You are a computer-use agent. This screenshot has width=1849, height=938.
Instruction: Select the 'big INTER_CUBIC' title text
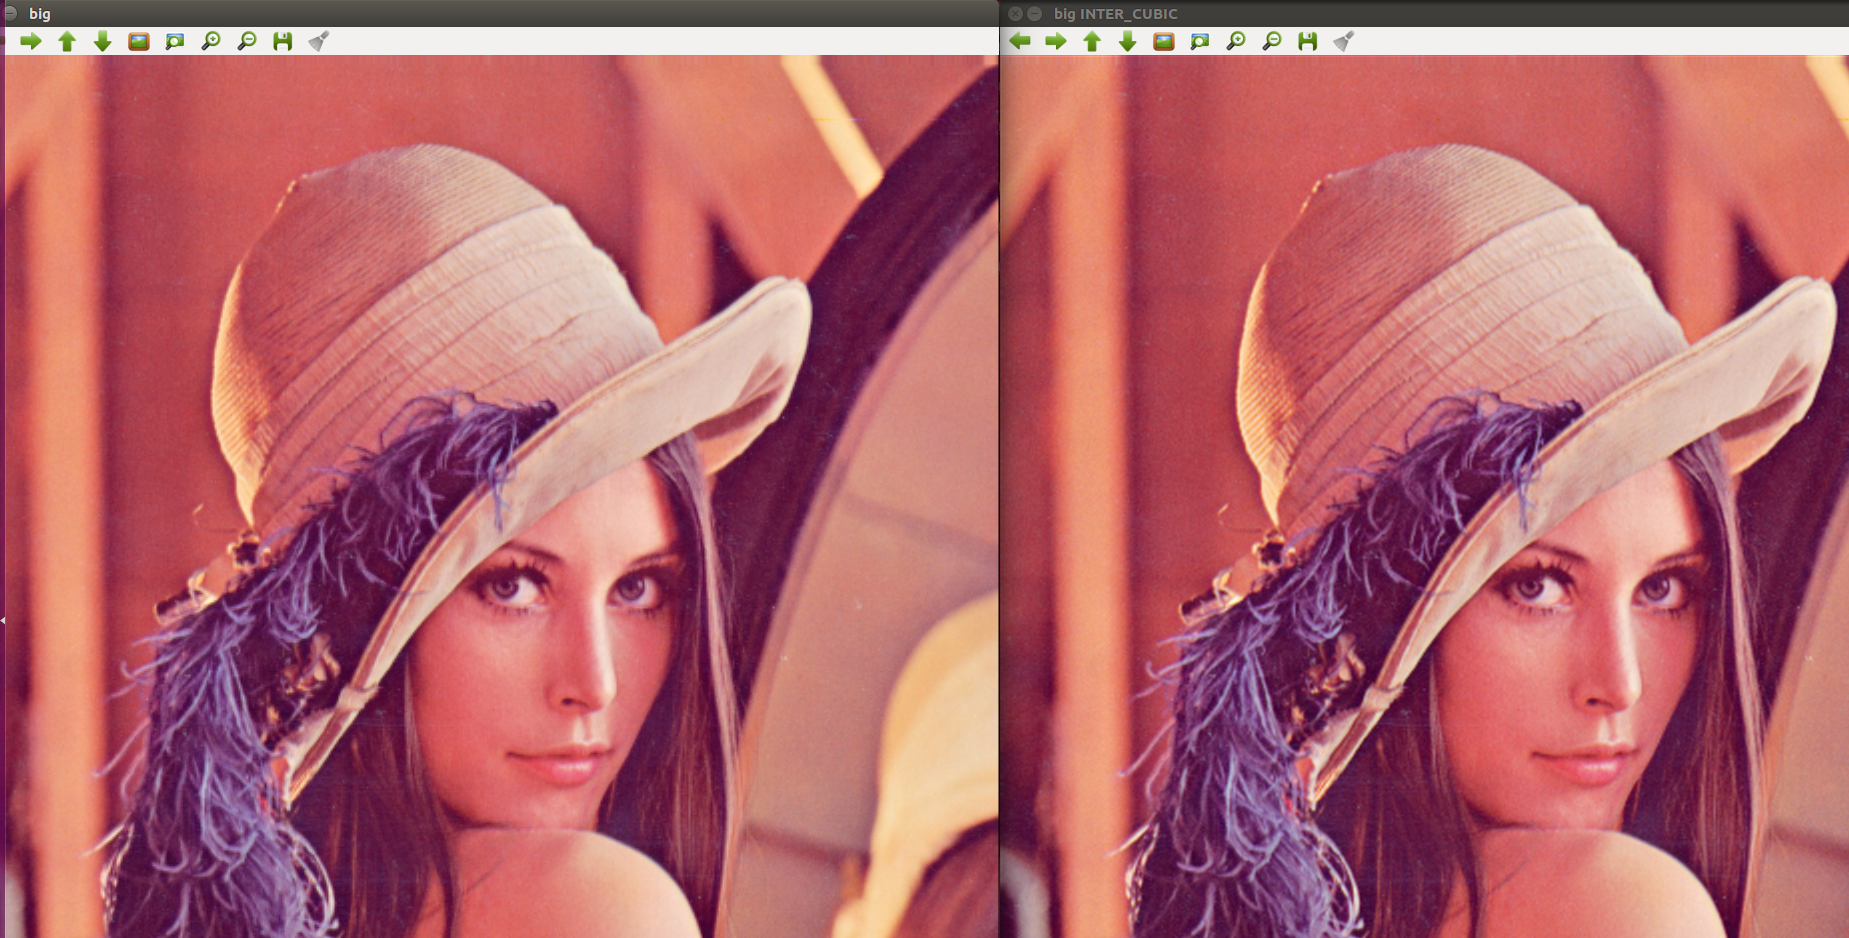[x=1116, y=14]
